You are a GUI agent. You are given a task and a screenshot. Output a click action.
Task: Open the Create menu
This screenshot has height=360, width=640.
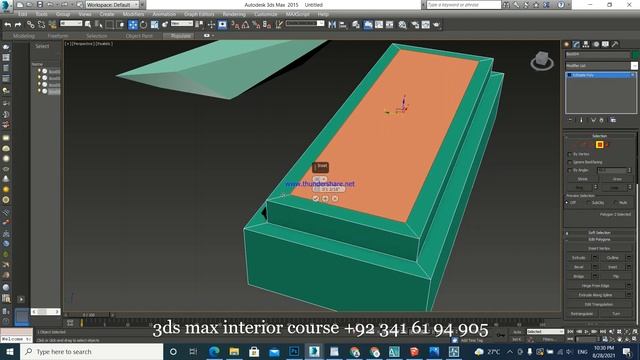[107, 14]
